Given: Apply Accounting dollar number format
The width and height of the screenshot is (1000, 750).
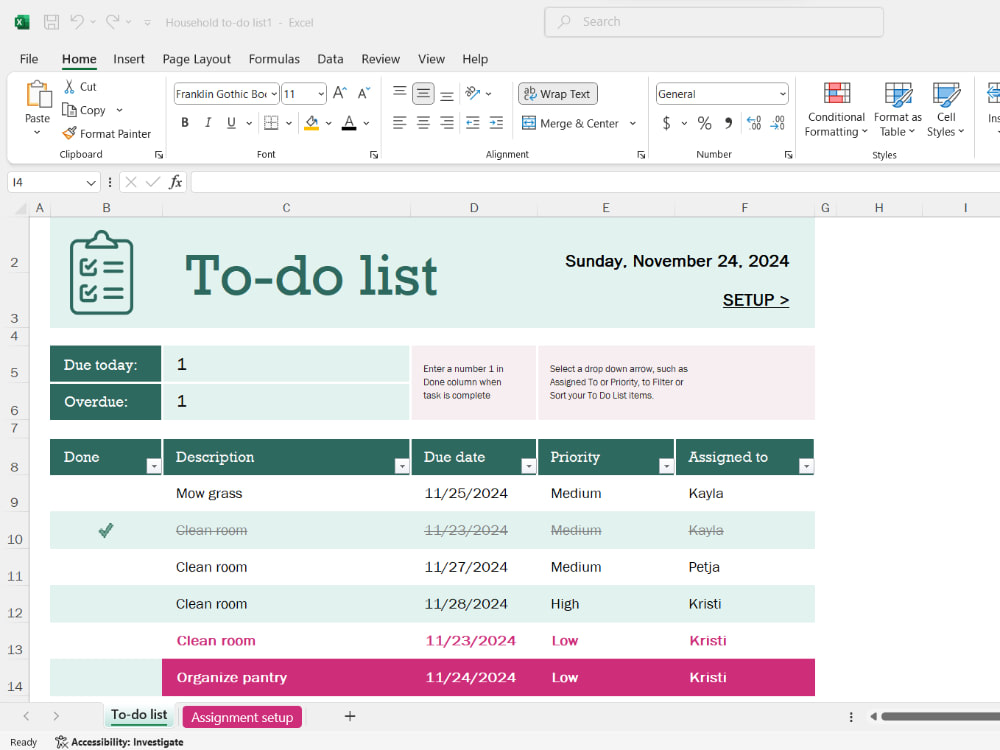Looking at the screenshot, I should pyautogui.click(x=666, y=122).
